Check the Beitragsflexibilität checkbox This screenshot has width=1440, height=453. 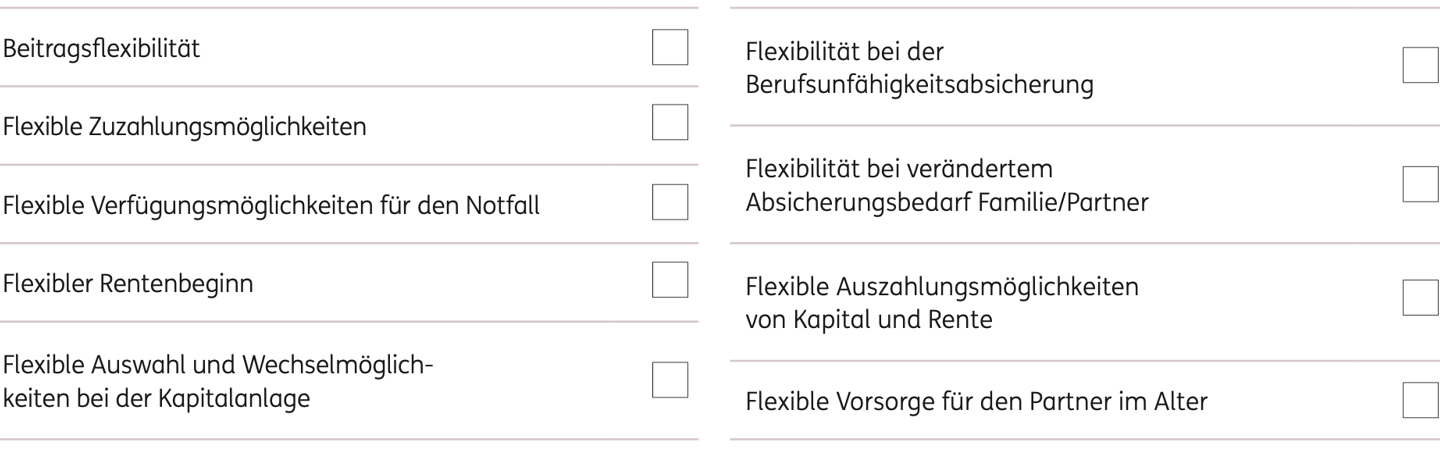(x=670, y=48)
